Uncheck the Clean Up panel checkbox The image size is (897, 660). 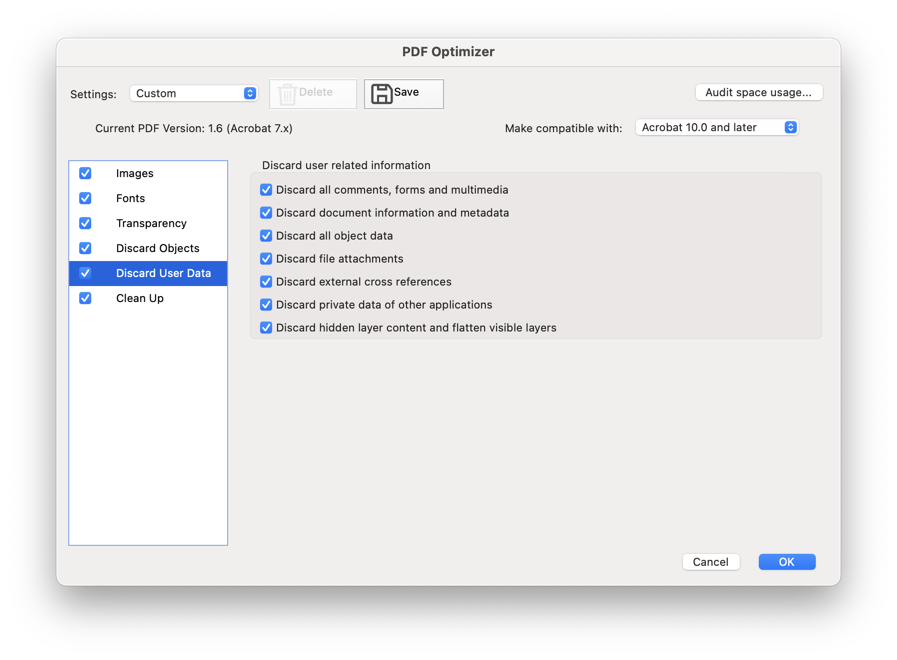pyautogui.click(x=85, y=298)
